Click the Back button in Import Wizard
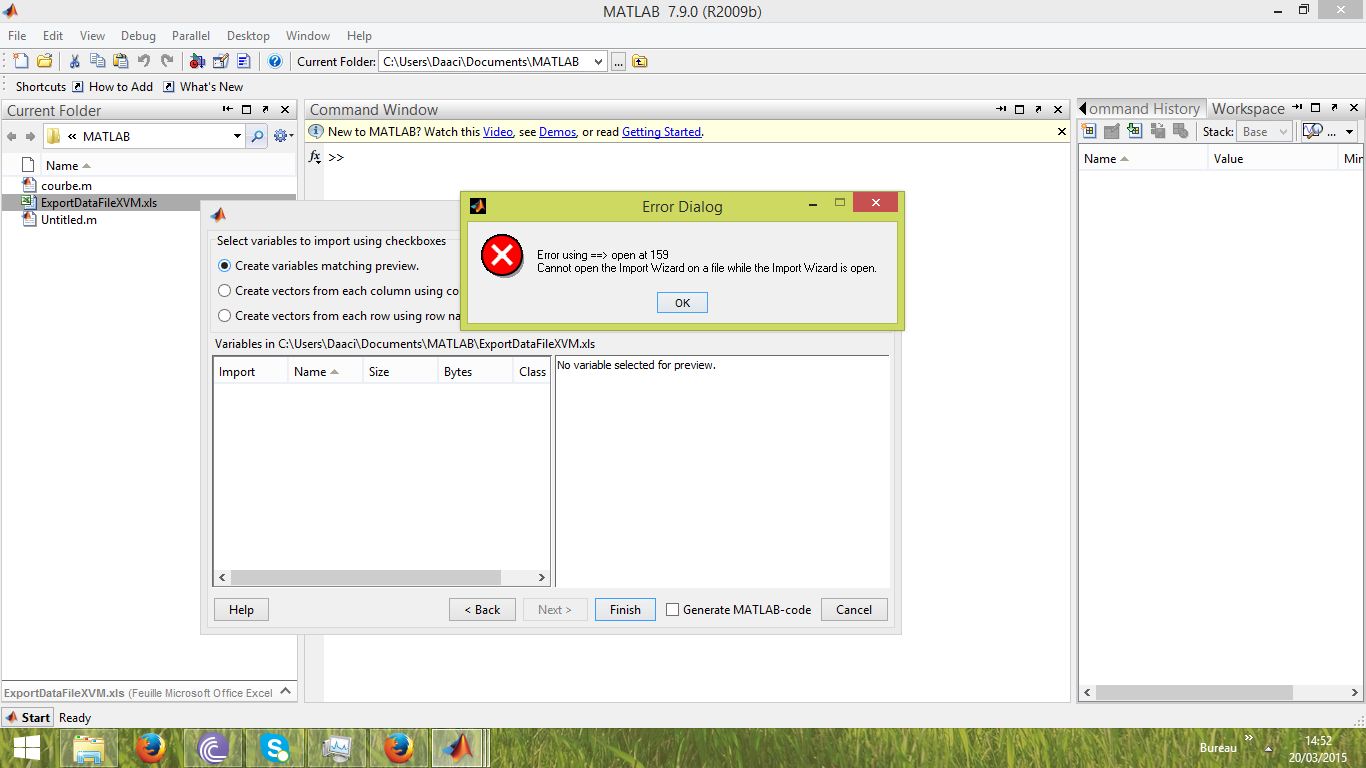This screenshot has width=1366, height=768. pyautogui.click(x=483, y=610)
